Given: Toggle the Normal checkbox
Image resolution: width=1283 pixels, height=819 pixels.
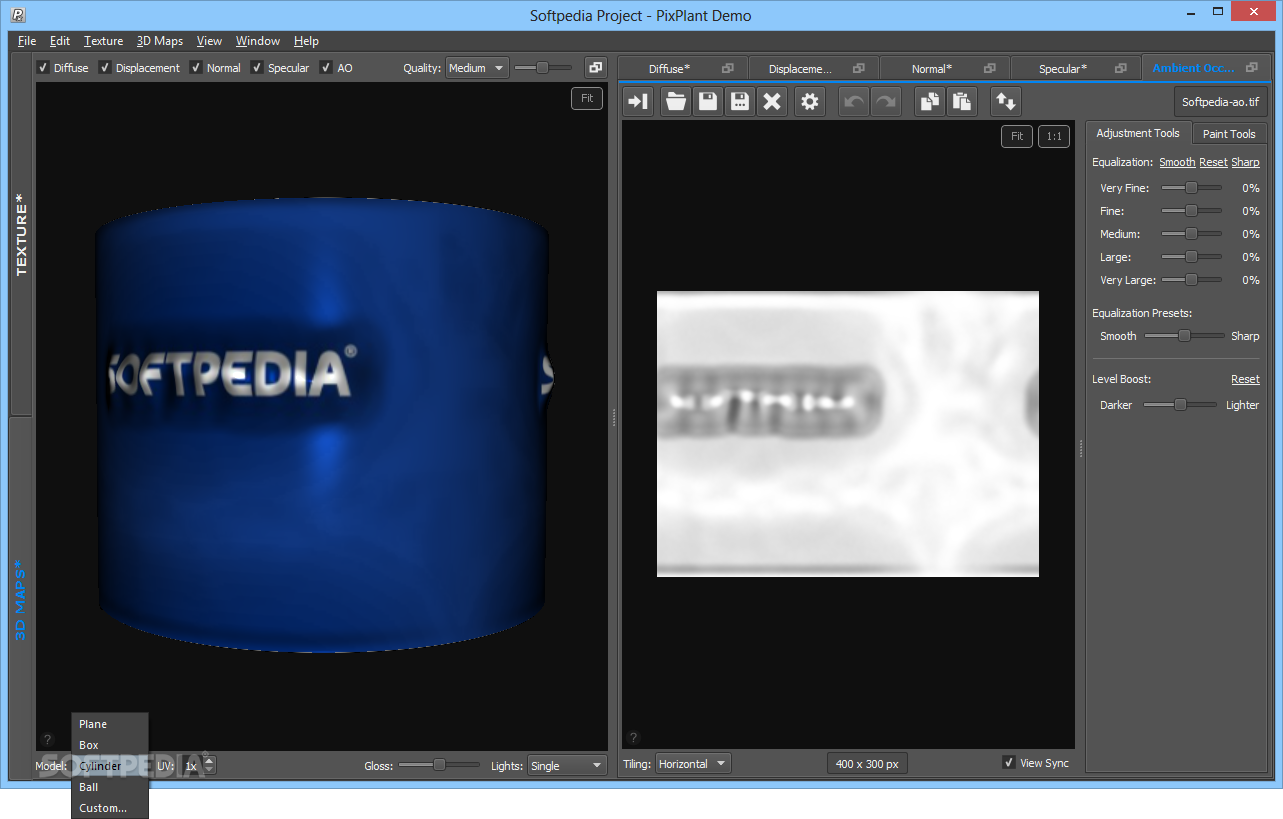Looking at the screenshot, I should click(x=196, y=68).
